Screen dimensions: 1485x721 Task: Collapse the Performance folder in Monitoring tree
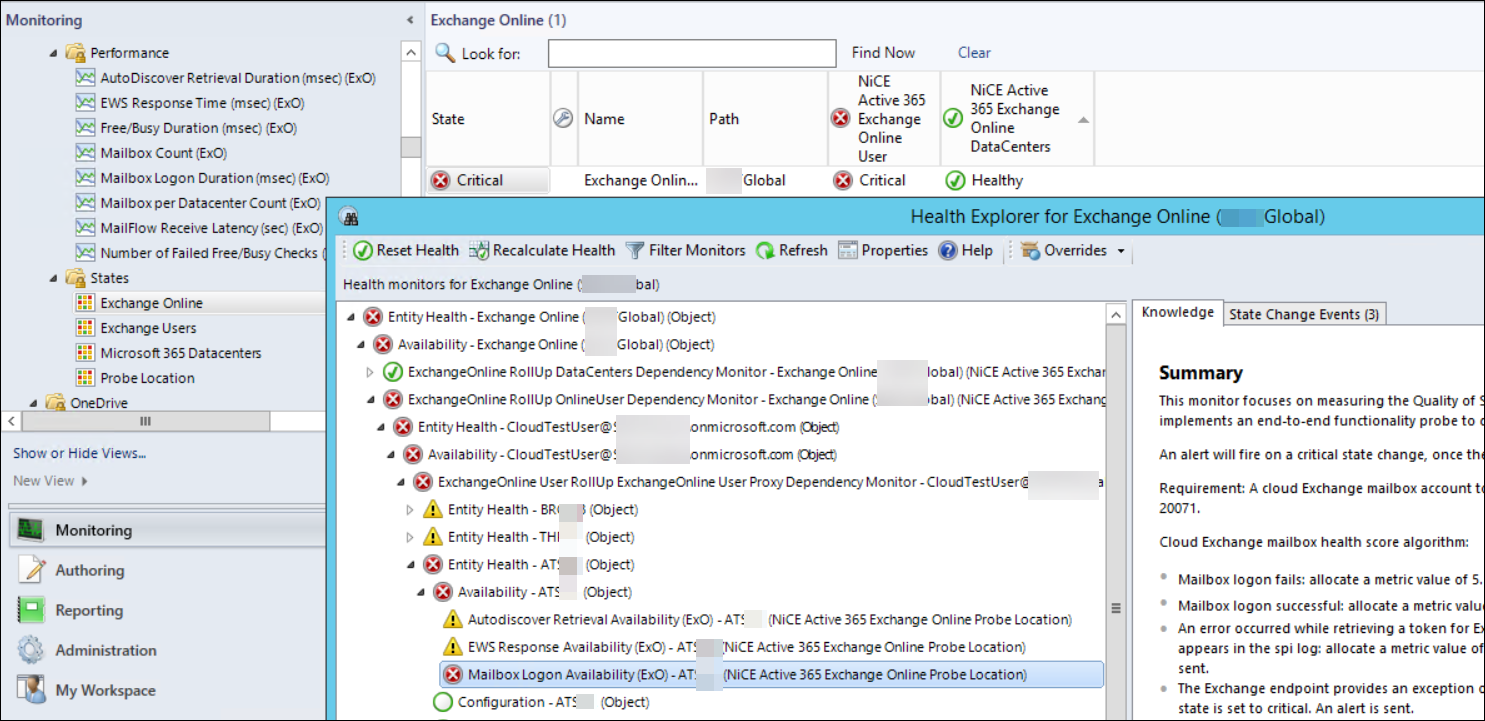pyautogui.click(x=54, y=52)
